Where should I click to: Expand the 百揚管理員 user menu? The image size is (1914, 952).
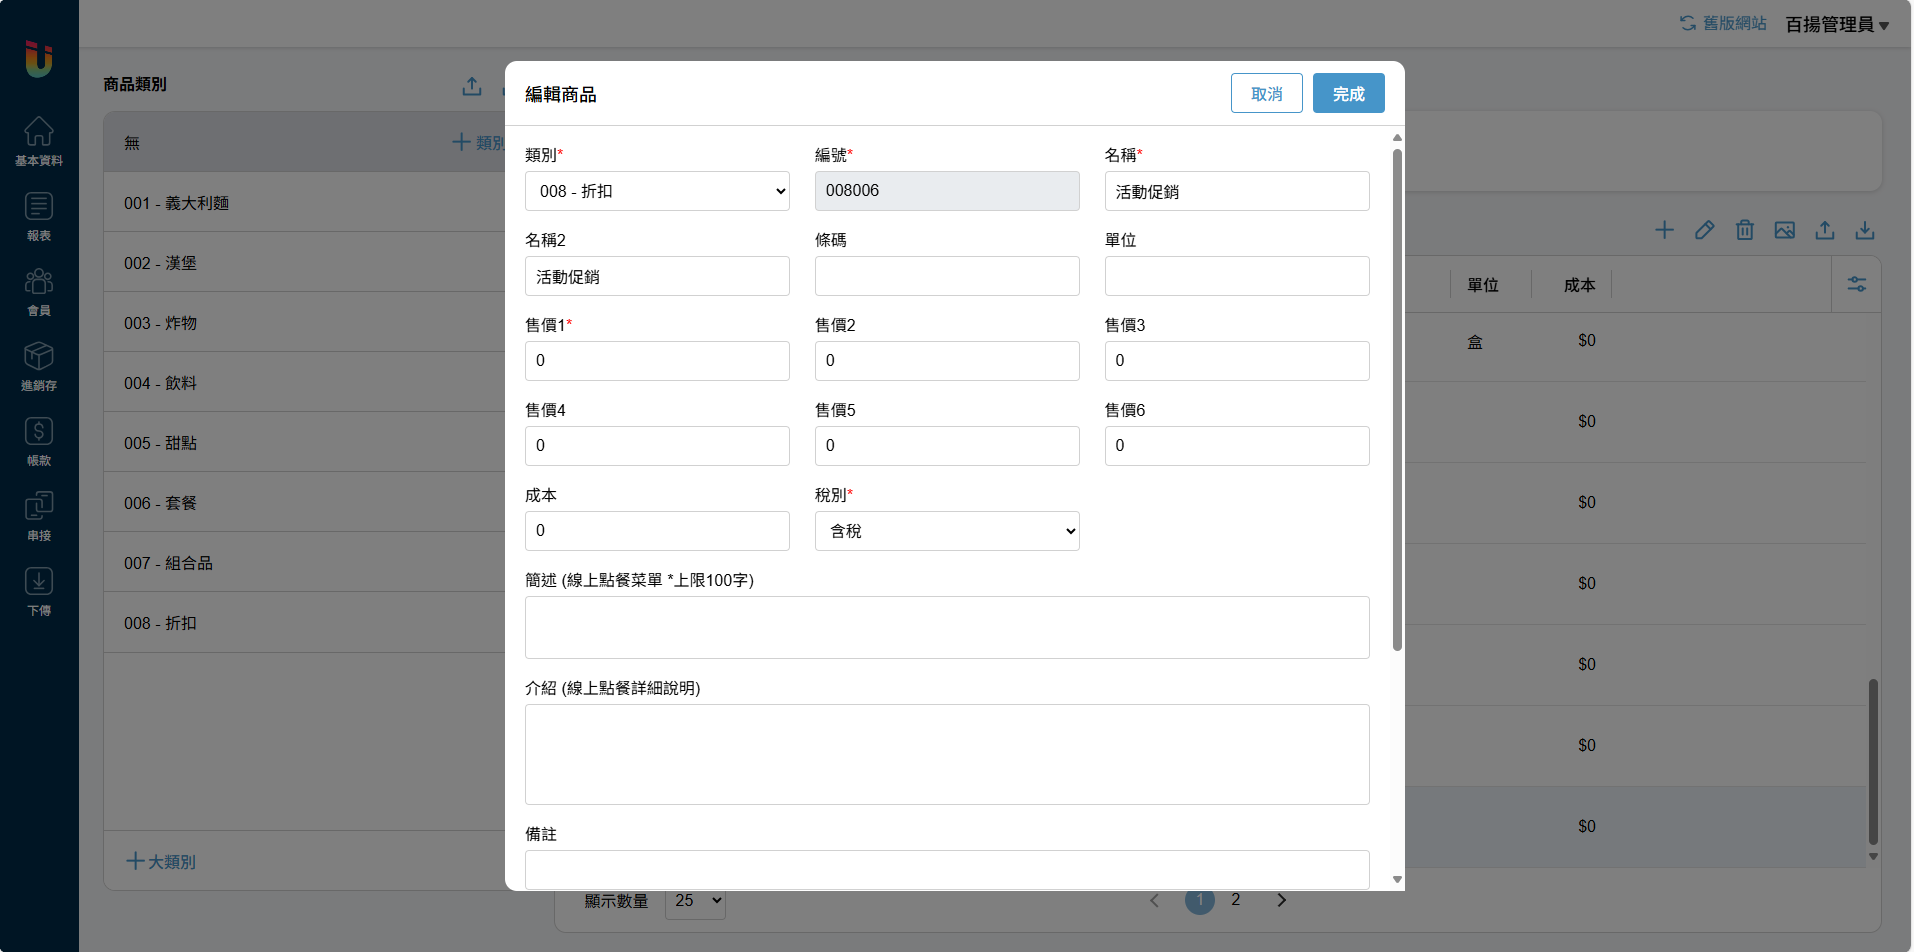click(x=1836, y=24)
